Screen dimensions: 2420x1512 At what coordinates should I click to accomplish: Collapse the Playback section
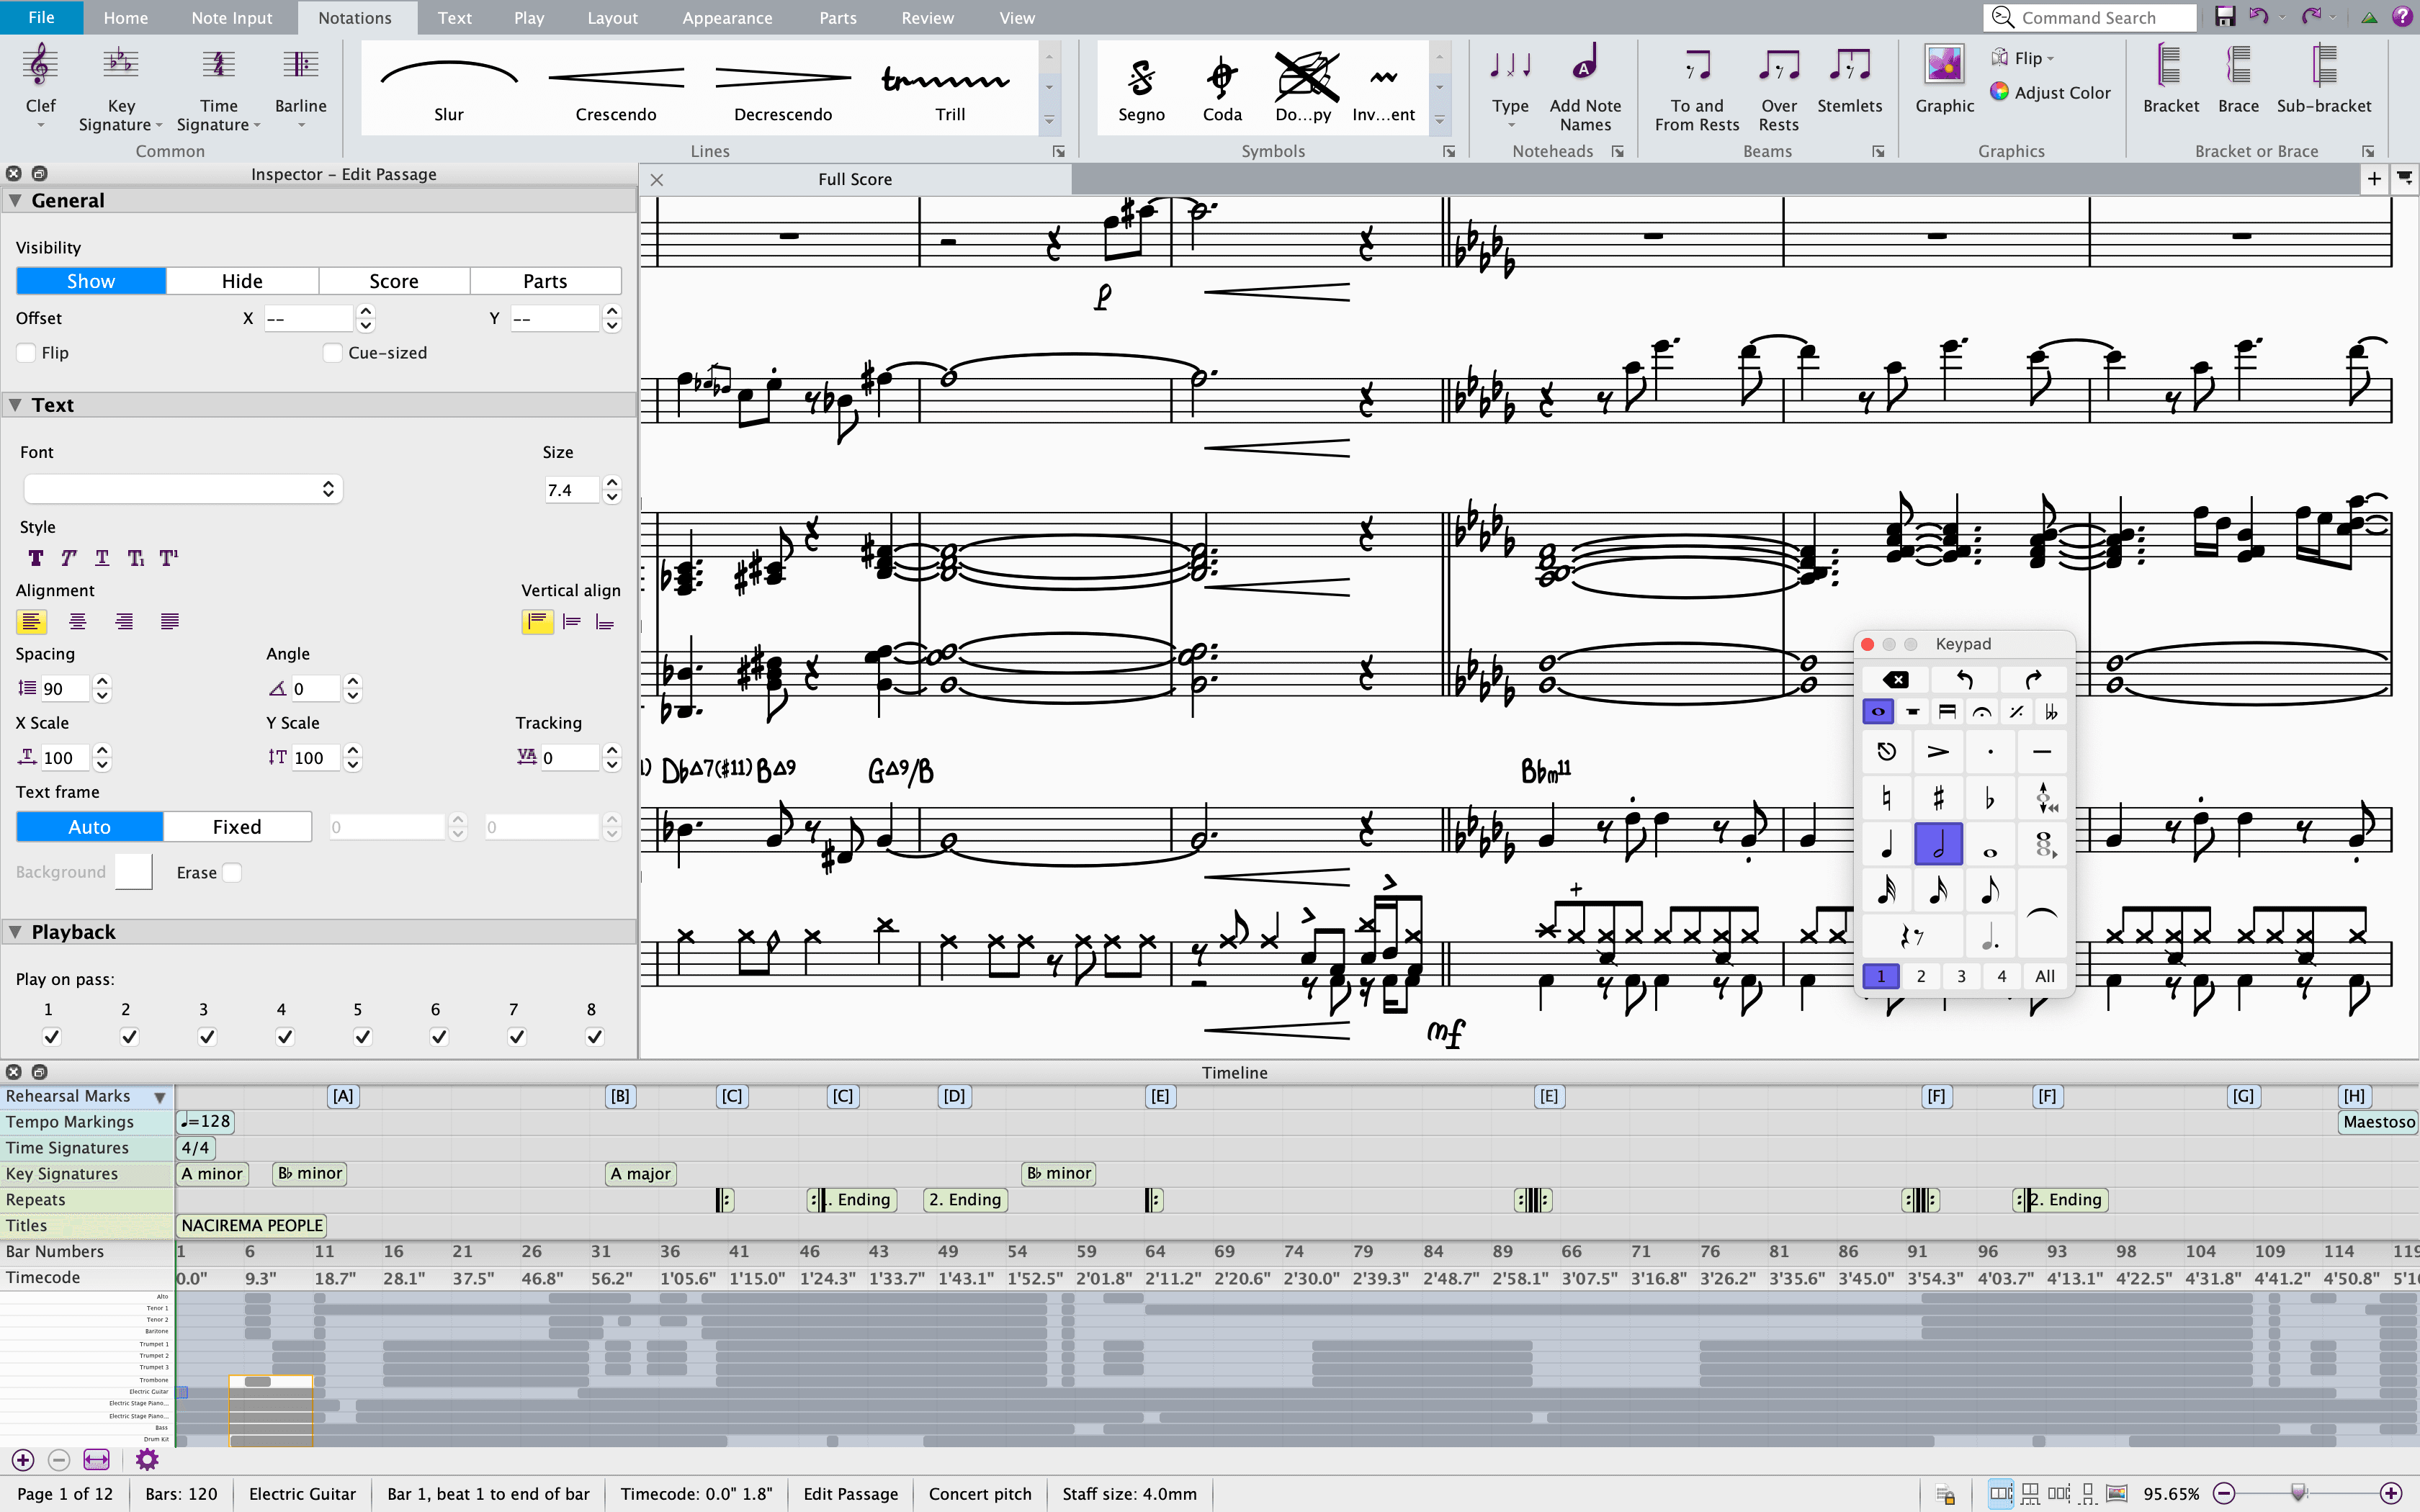tap(15, 932)
